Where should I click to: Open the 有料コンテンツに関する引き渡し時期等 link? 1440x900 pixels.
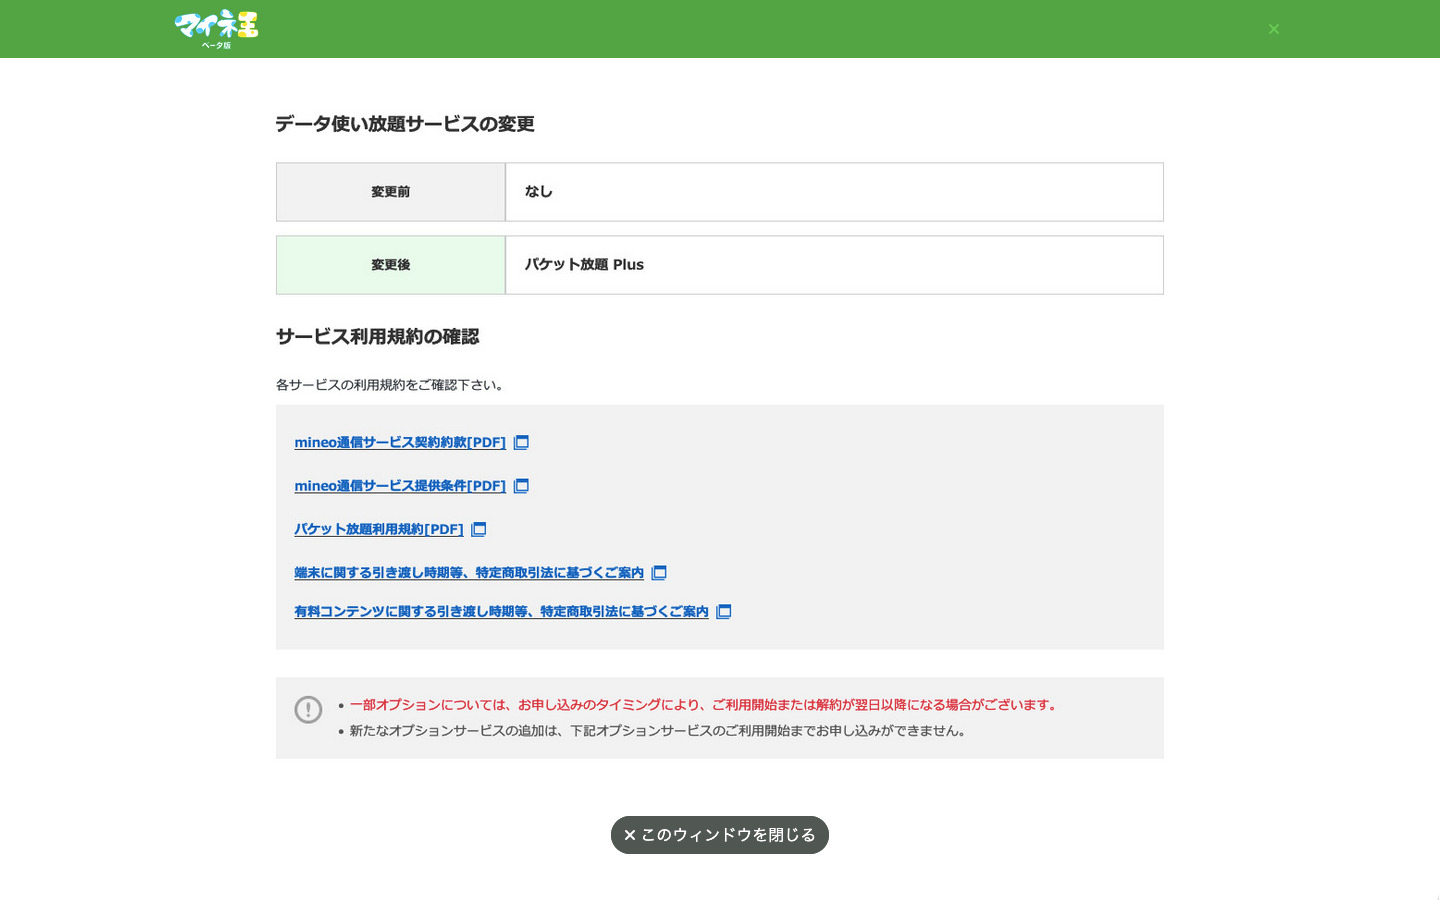point(501,612)
